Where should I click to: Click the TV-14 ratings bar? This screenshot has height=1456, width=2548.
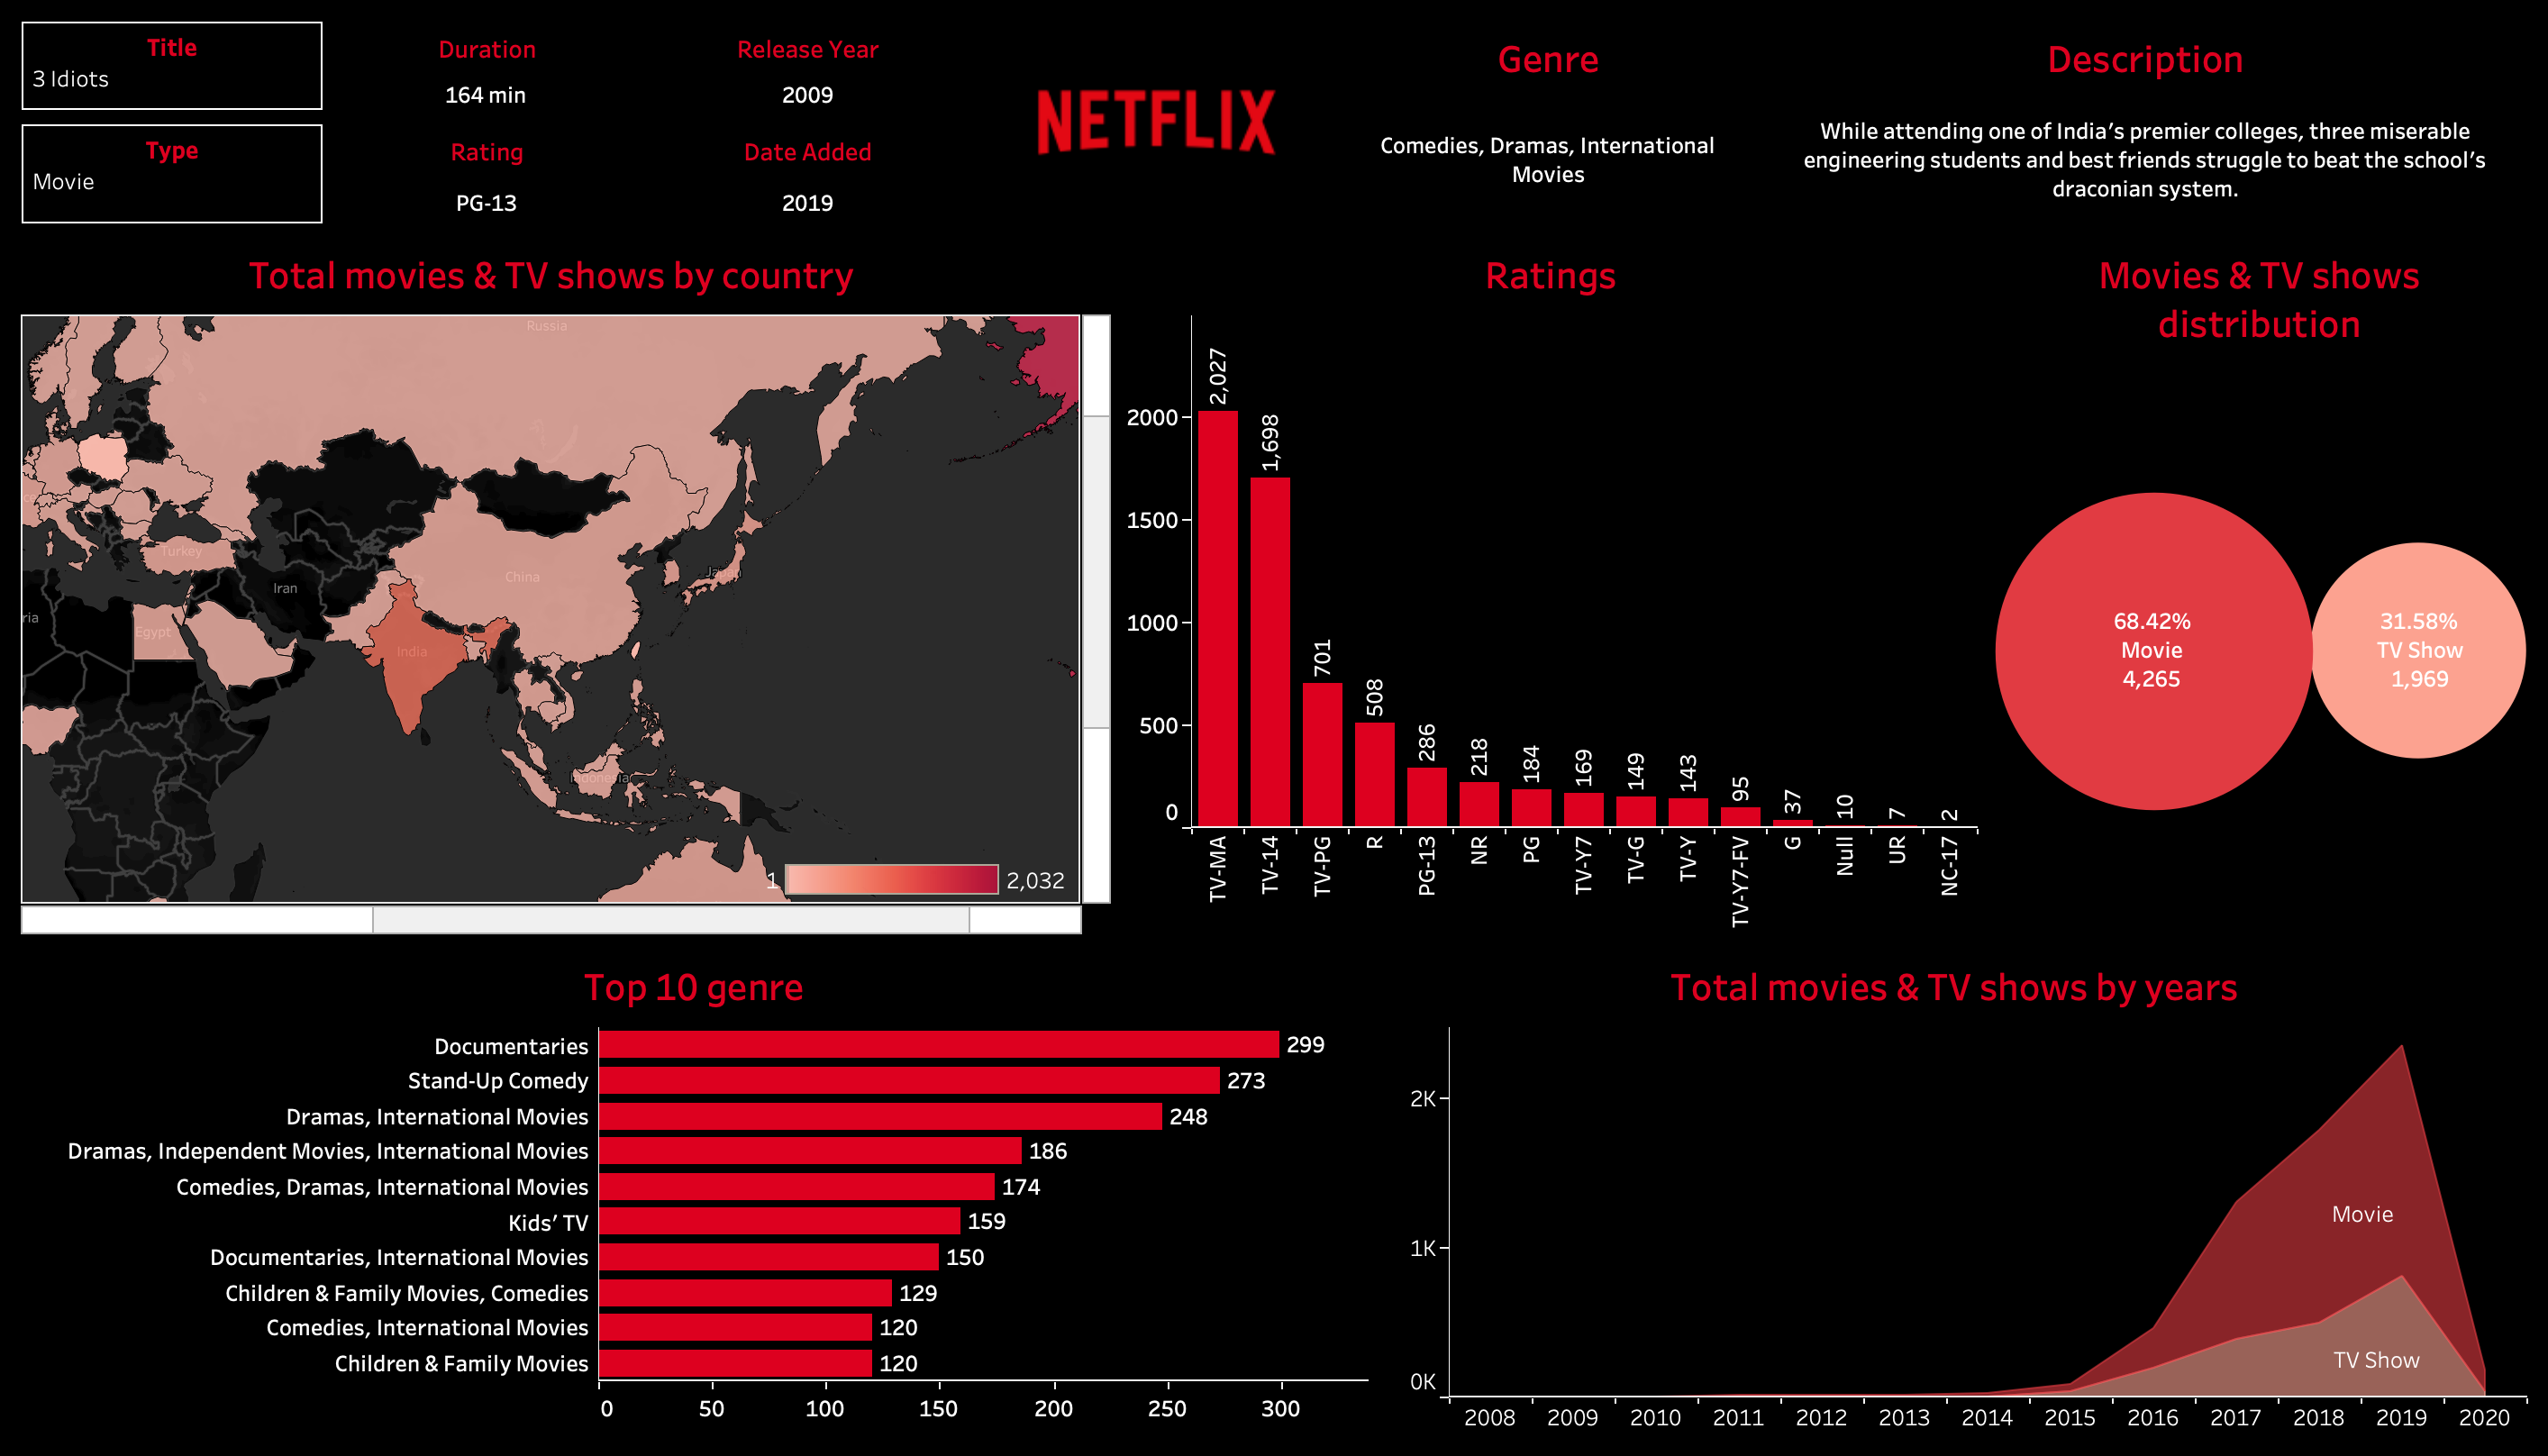(1270, 652)
